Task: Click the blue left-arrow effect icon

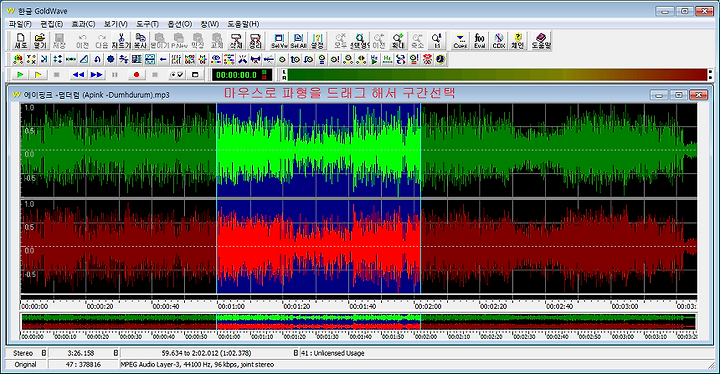Action: coord(163,59)
